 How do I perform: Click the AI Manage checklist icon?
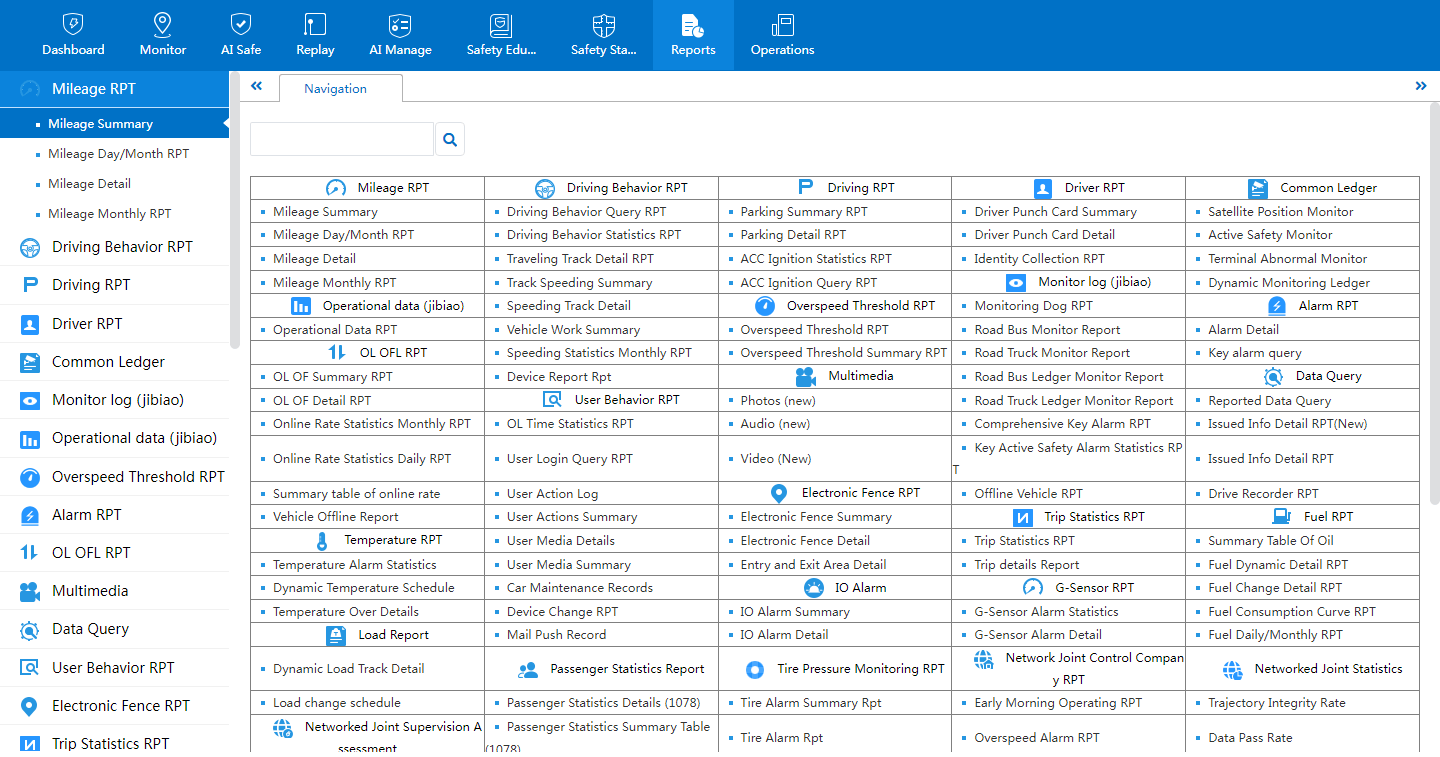[x=400, y=25]
